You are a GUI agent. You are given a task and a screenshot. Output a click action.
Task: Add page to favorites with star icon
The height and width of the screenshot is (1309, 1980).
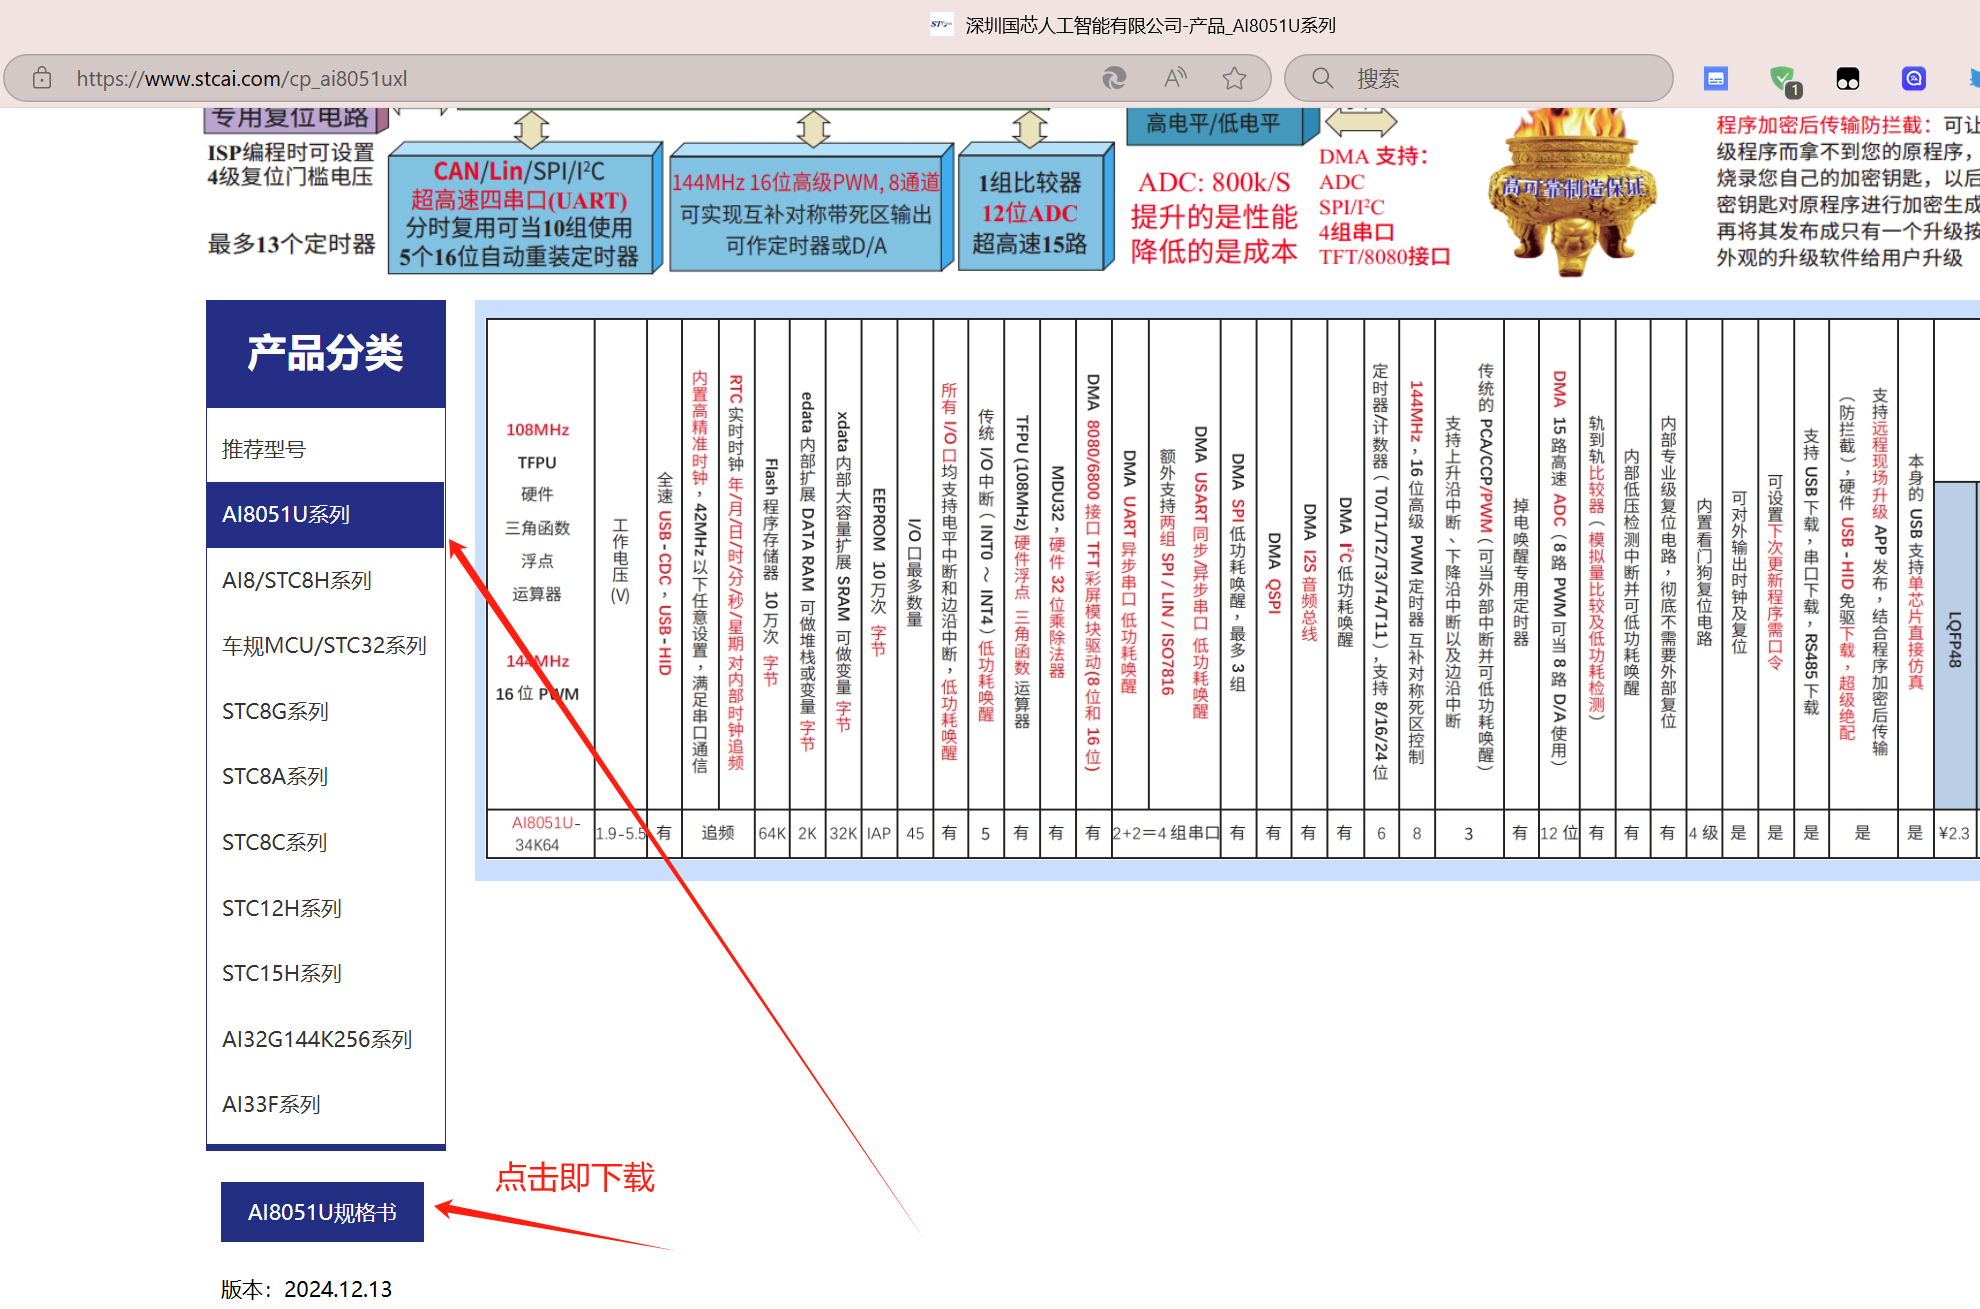[1235, 78]
